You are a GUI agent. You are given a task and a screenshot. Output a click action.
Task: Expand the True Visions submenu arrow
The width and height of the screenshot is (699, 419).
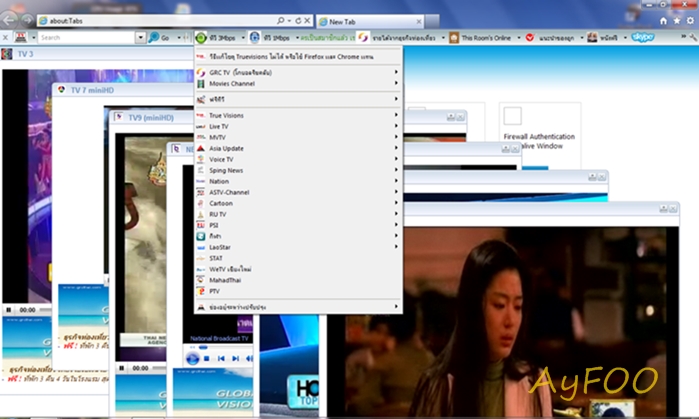396,115
